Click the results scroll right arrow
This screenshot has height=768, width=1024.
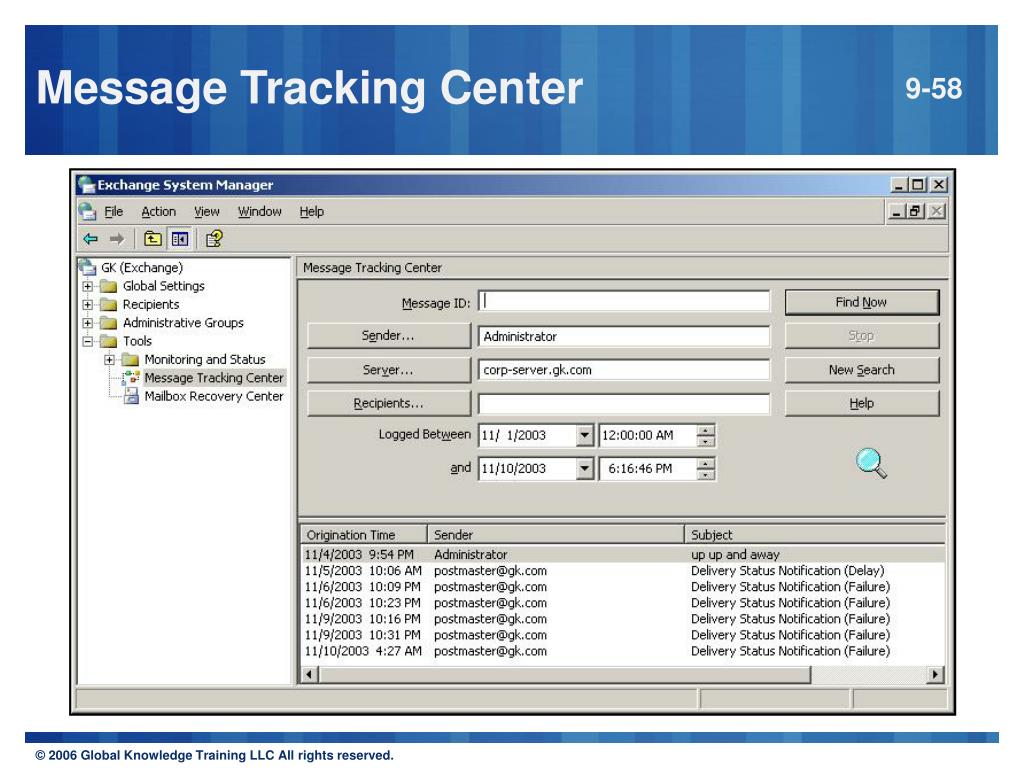pyautogui.click(x=935, y=674)
